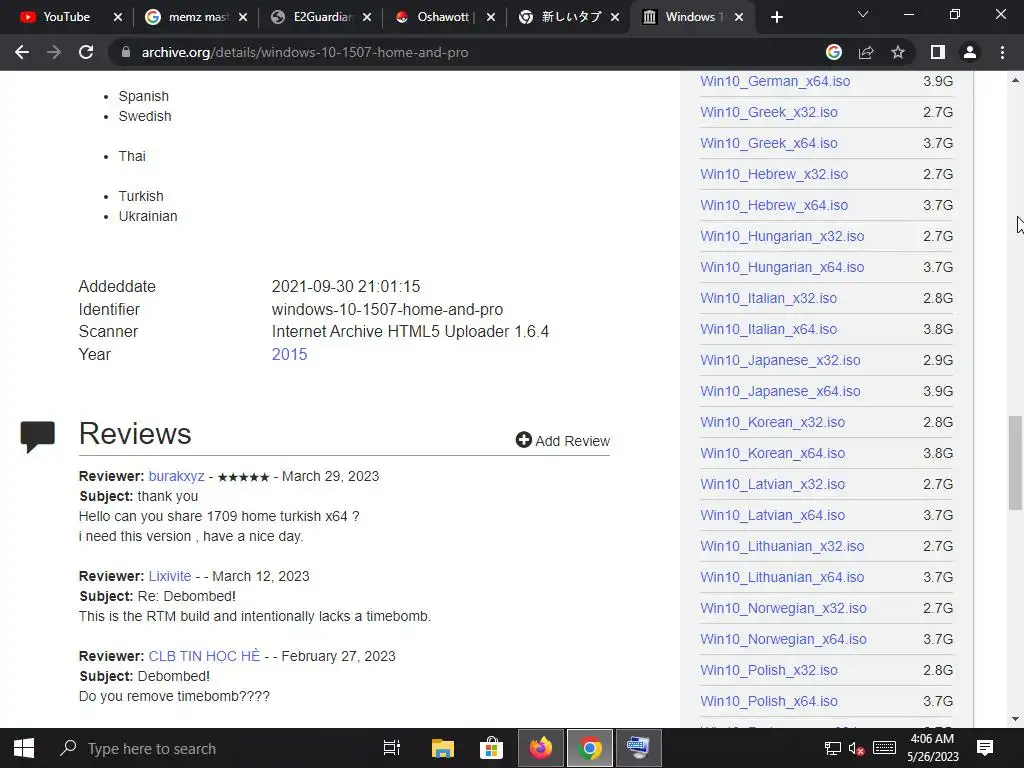Close the memz tab
Viewport: 1024px width, 768px height.
click(243, 17)
